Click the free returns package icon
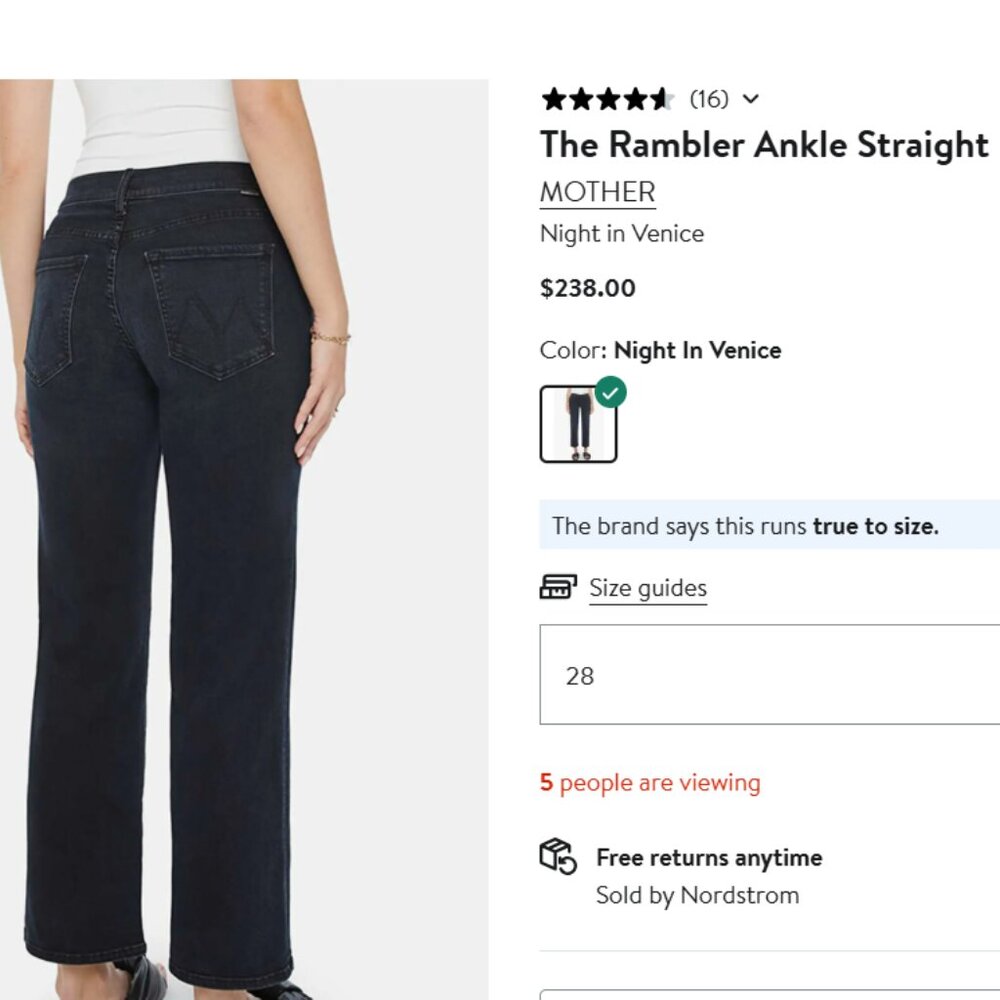1000x1000 pixels. point(556,859)
